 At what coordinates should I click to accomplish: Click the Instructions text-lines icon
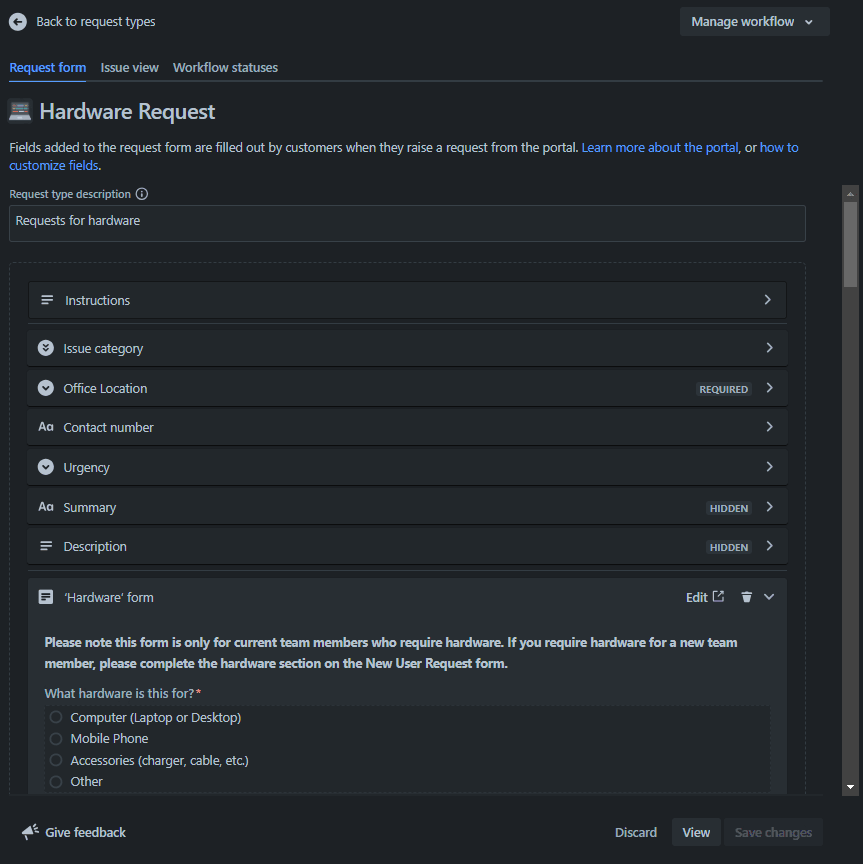(x=47, y=300)
